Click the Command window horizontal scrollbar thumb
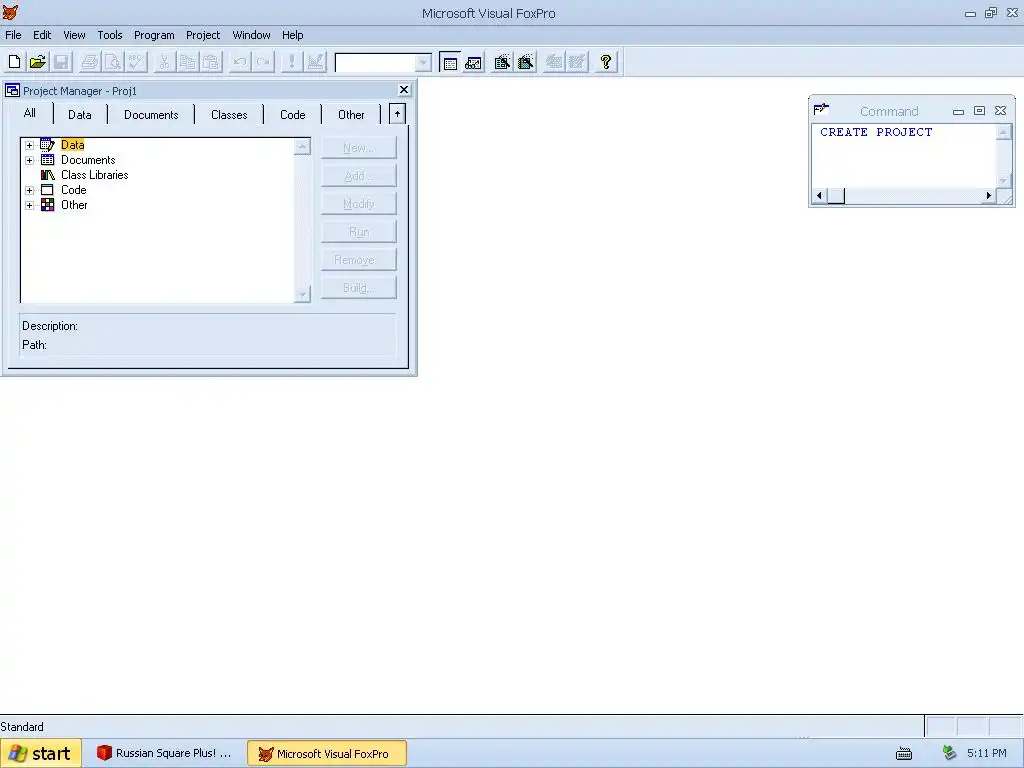 click(x=836, y=195)
